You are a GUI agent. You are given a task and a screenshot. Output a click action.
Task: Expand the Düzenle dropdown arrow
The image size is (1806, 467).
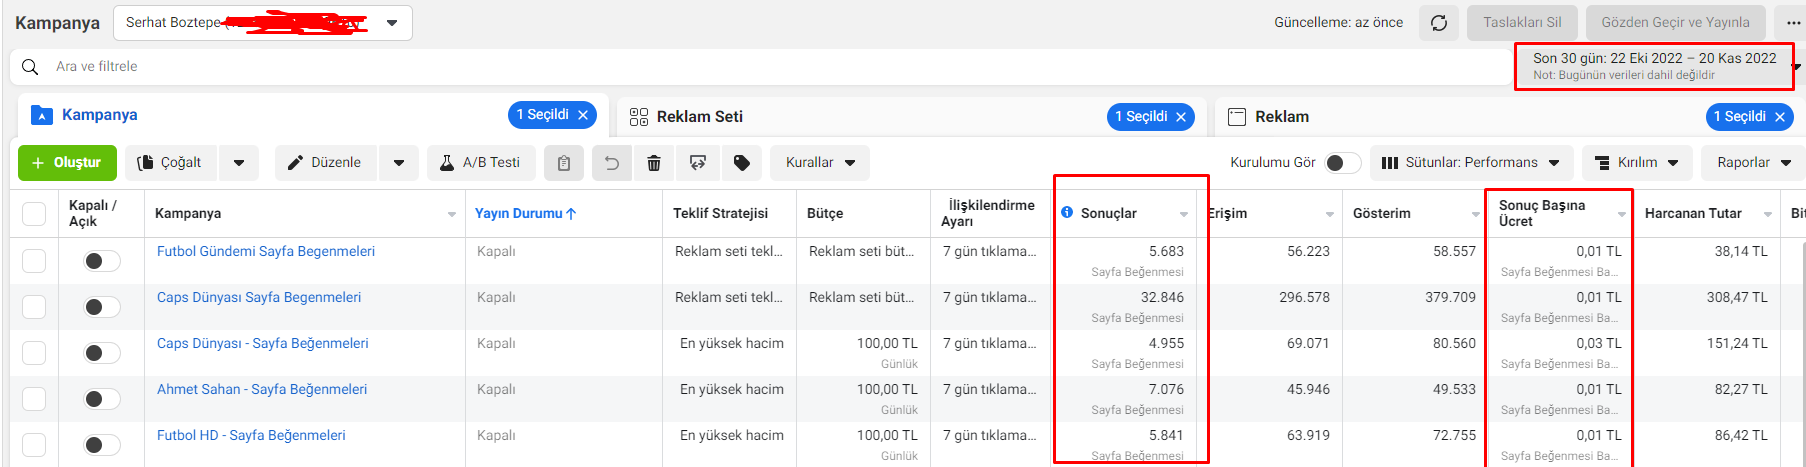(399, 163)
